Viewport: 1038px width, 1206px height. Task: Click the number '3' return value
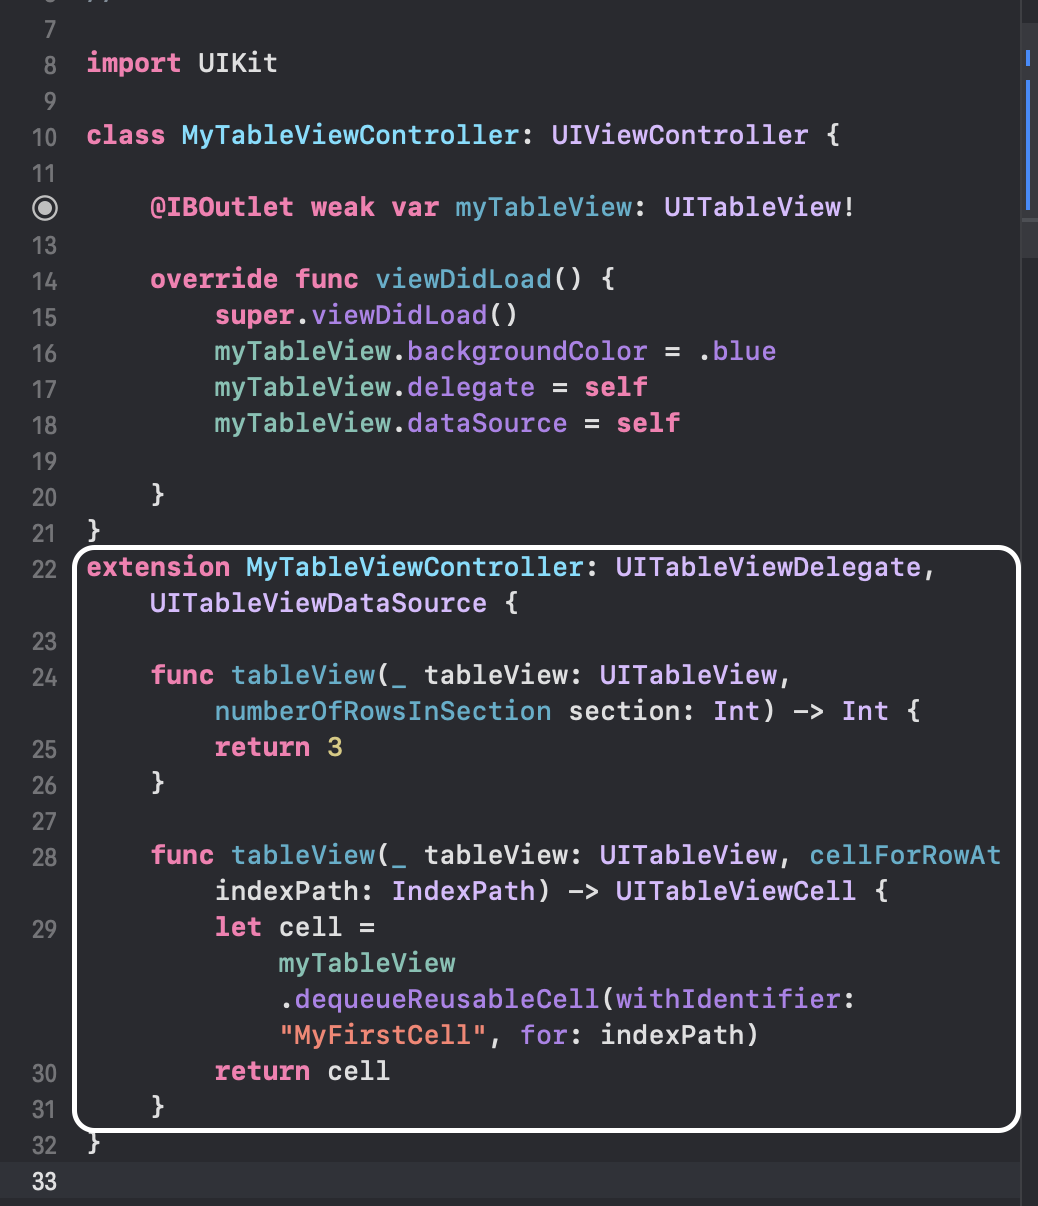point(335,747)
